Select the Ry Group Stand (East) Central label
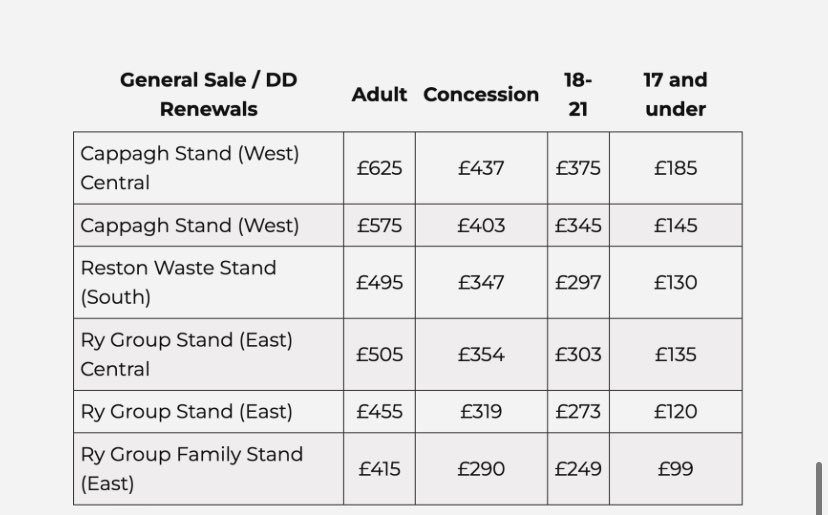The height and width of the screenshot is (515, 828). [x=186, y=354]
